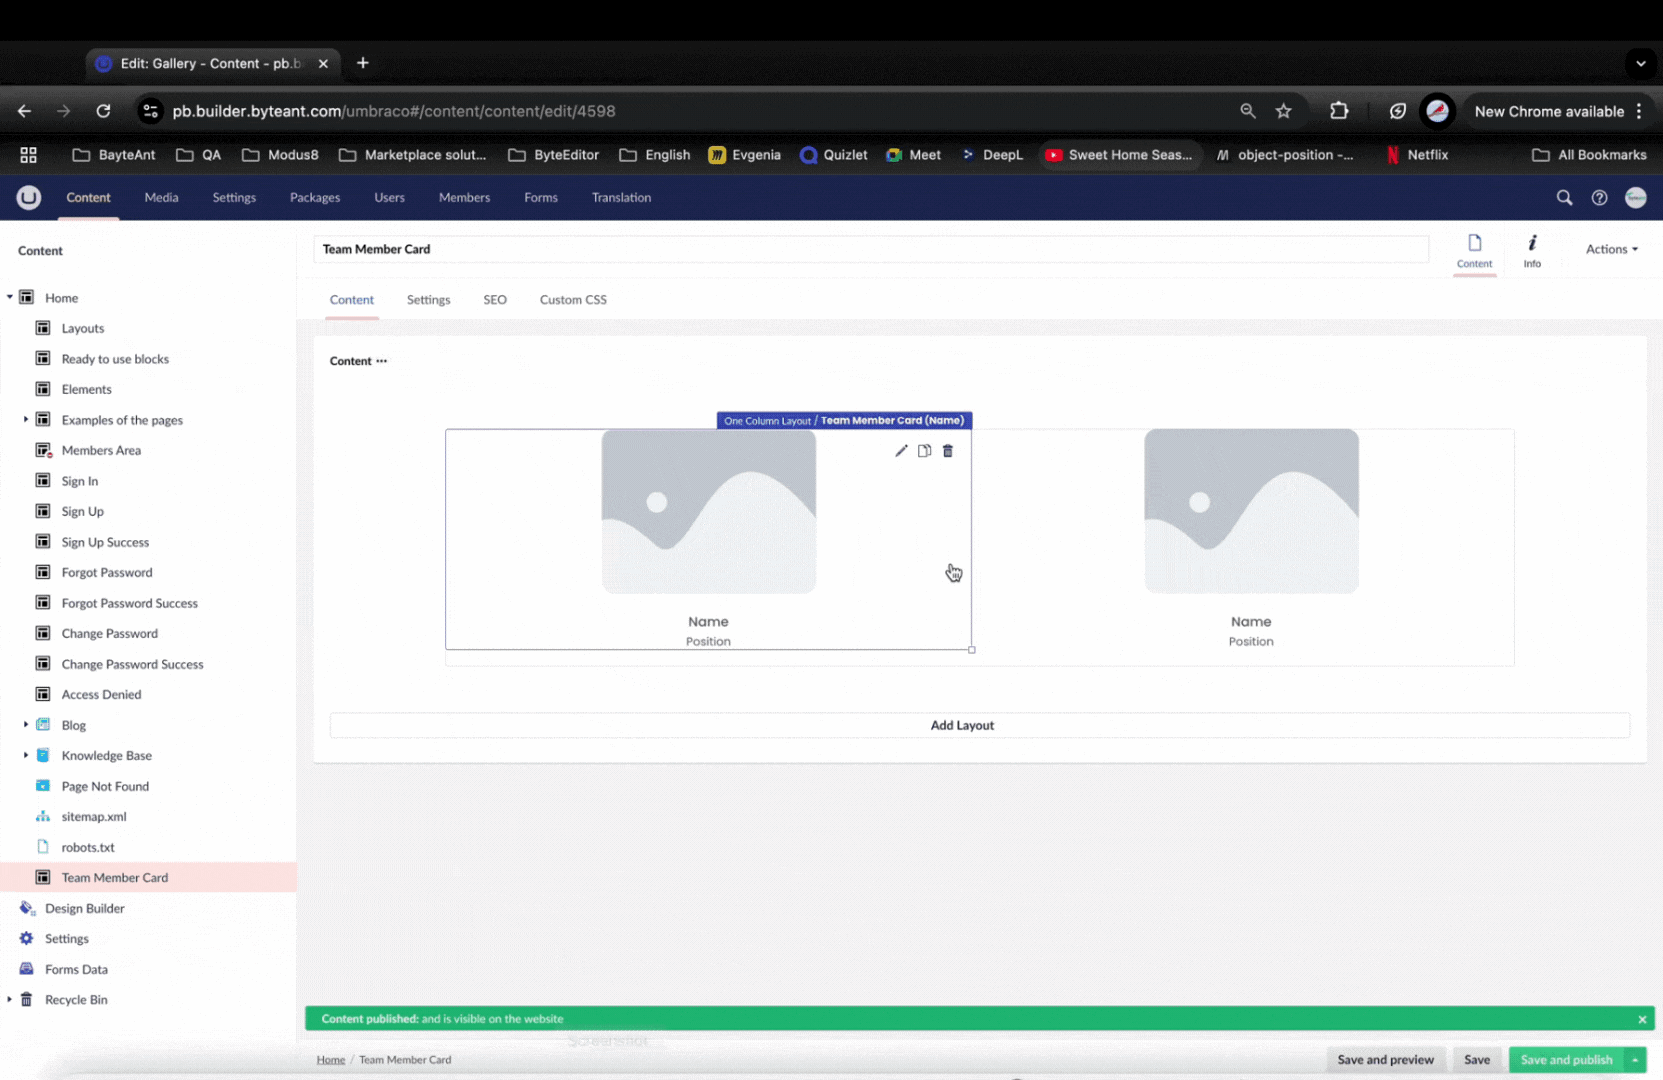This screenshot has width=1663, height=1080.
Task: Switch to the Custom CSS tab
Action: 573,300
